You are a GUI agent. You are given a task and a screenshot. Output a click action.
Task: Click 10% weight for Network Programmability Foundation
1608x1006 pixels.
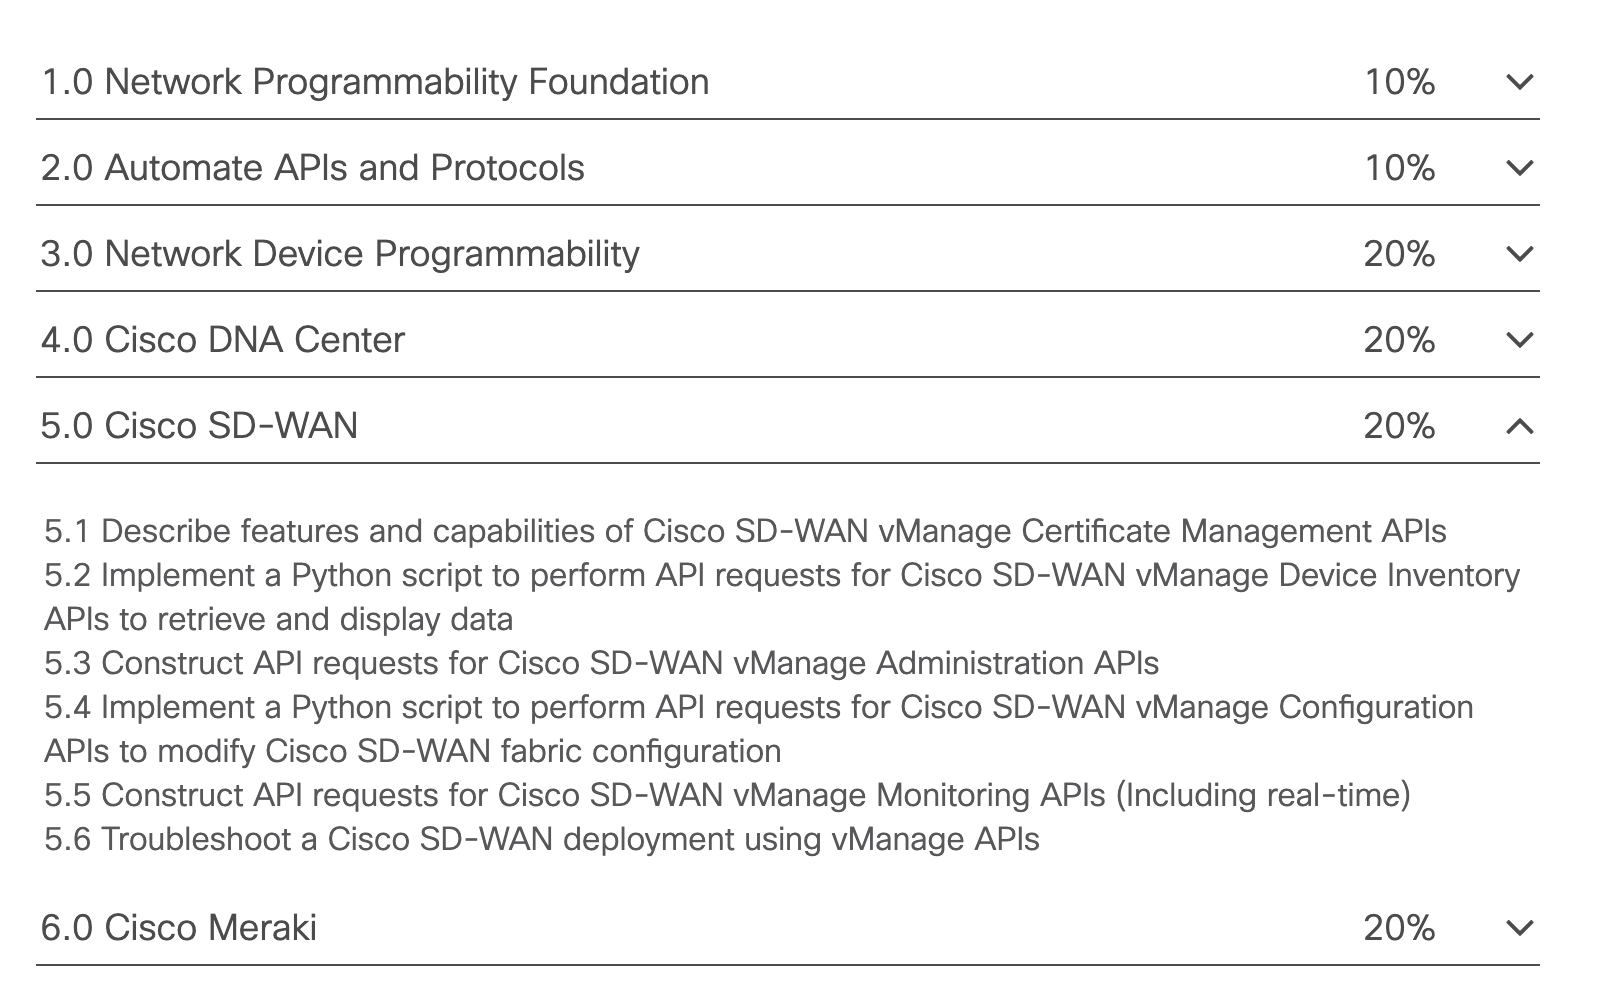pyautogui.click(x=1399, y=82)
